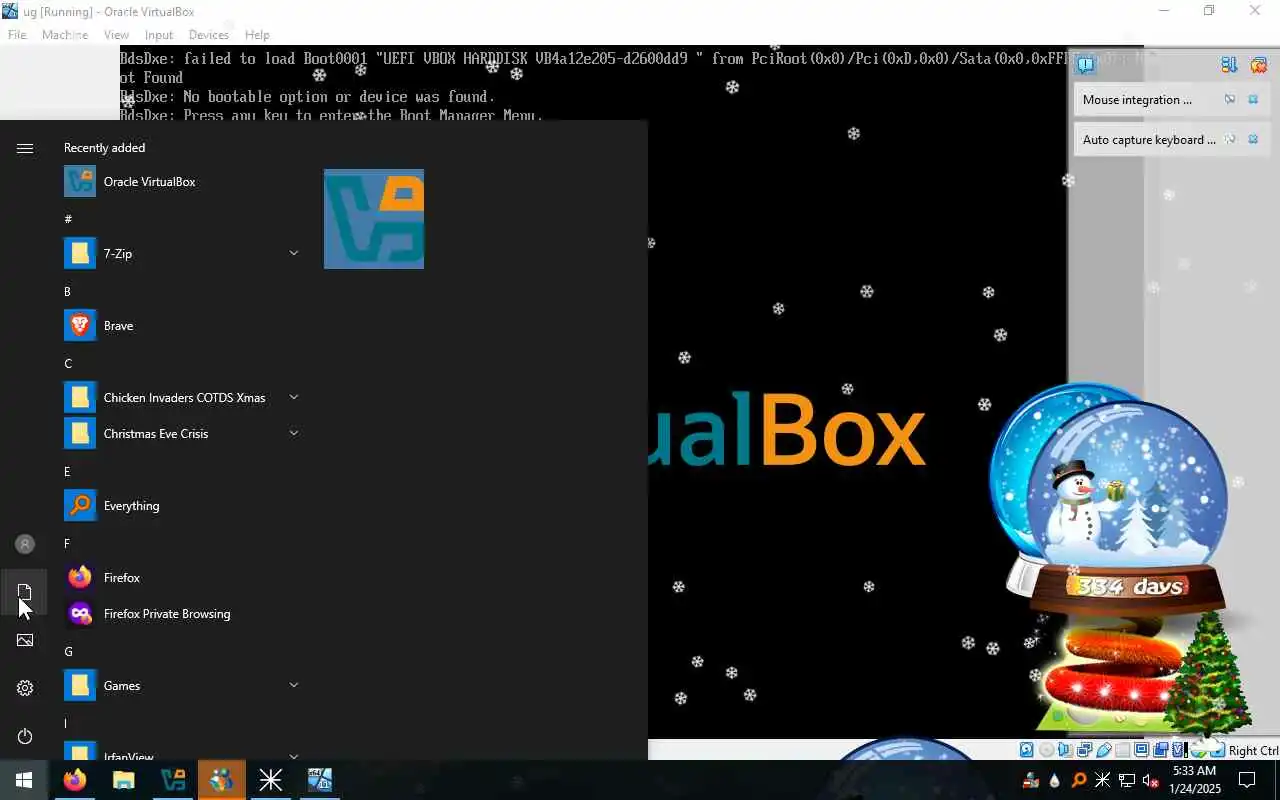Open the Windows Action Center notifications button
This screenshot has width=1280, height=800.
1247,780
